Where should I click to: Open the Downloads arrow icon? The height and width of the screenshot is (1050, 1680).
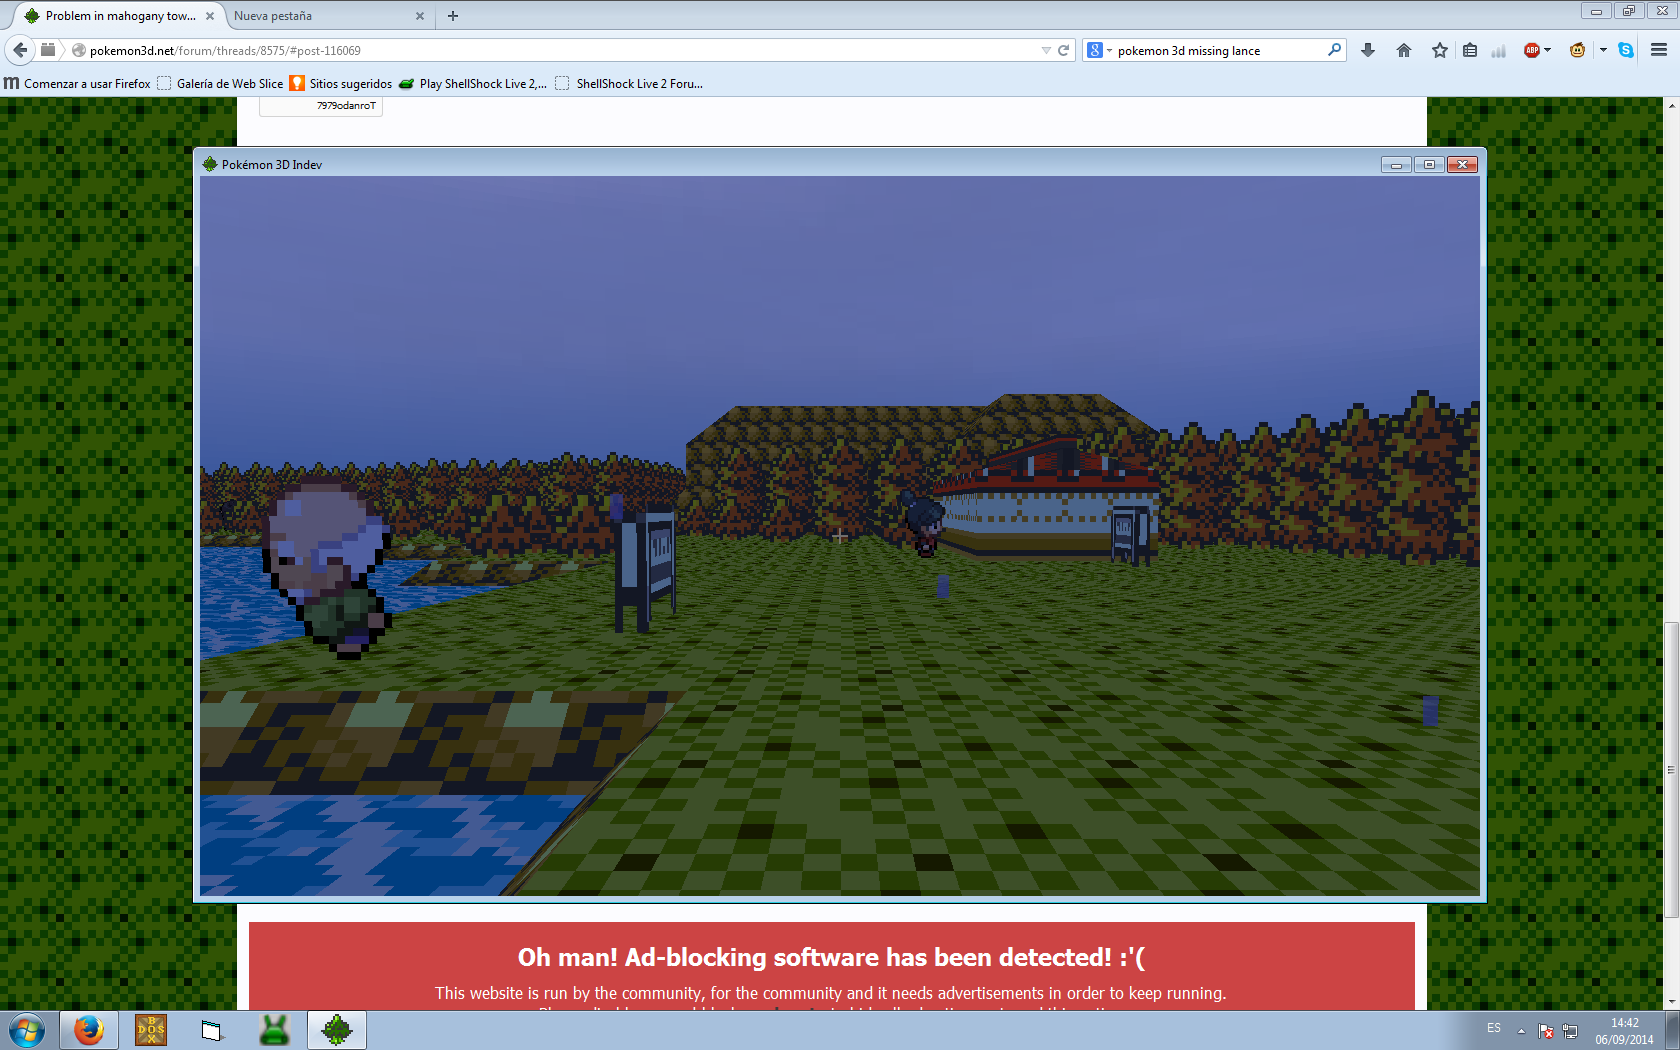1368,50
